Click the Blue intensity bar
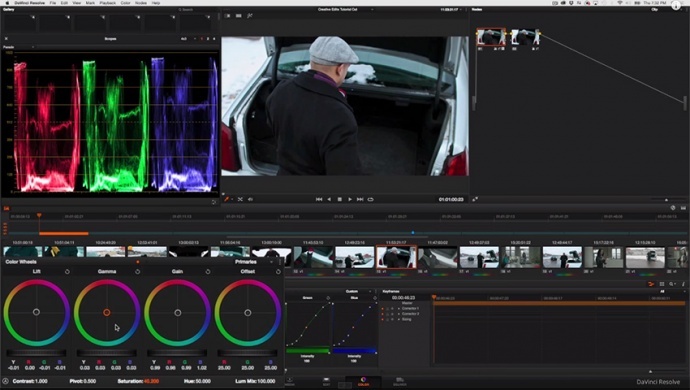This screenshot has height=390, width=690. pos(355,351)
